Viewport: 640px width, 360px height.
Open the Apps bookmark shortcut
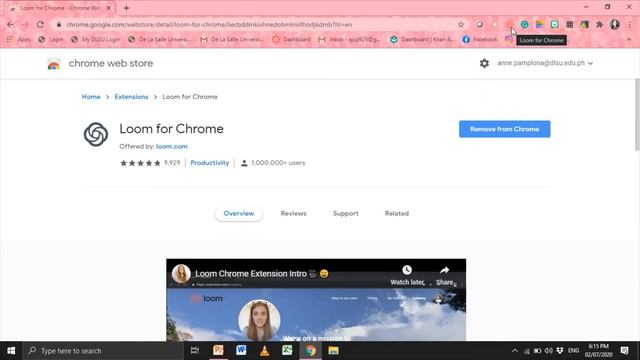click(x=19, y=39)
